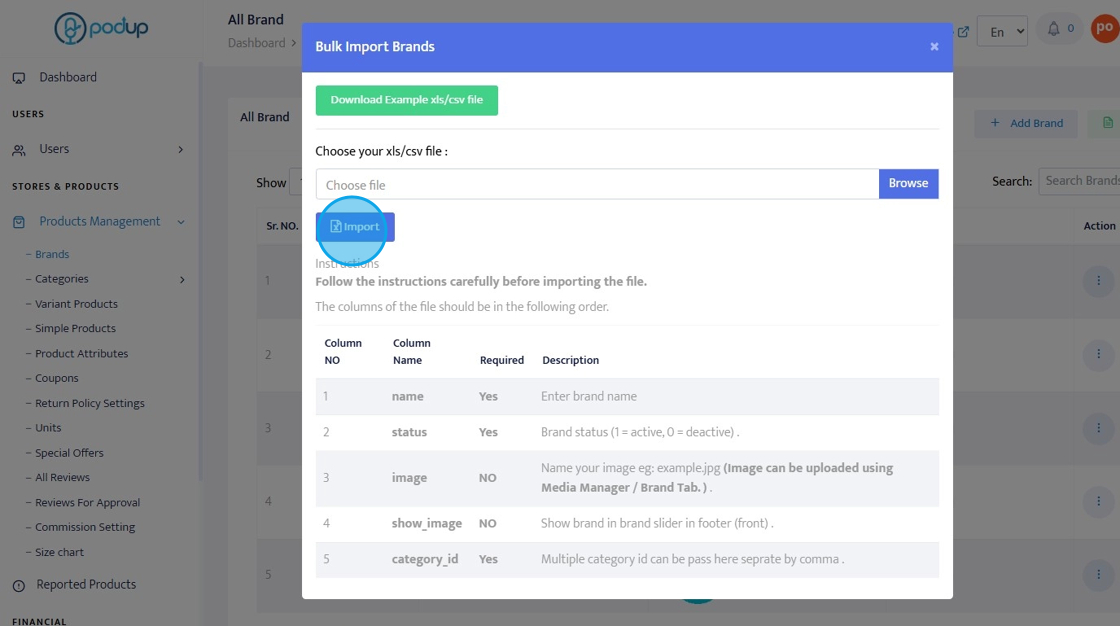The image size is (1120, 626).
Task: Click the 'po' user avatar
Action: 1105,28
